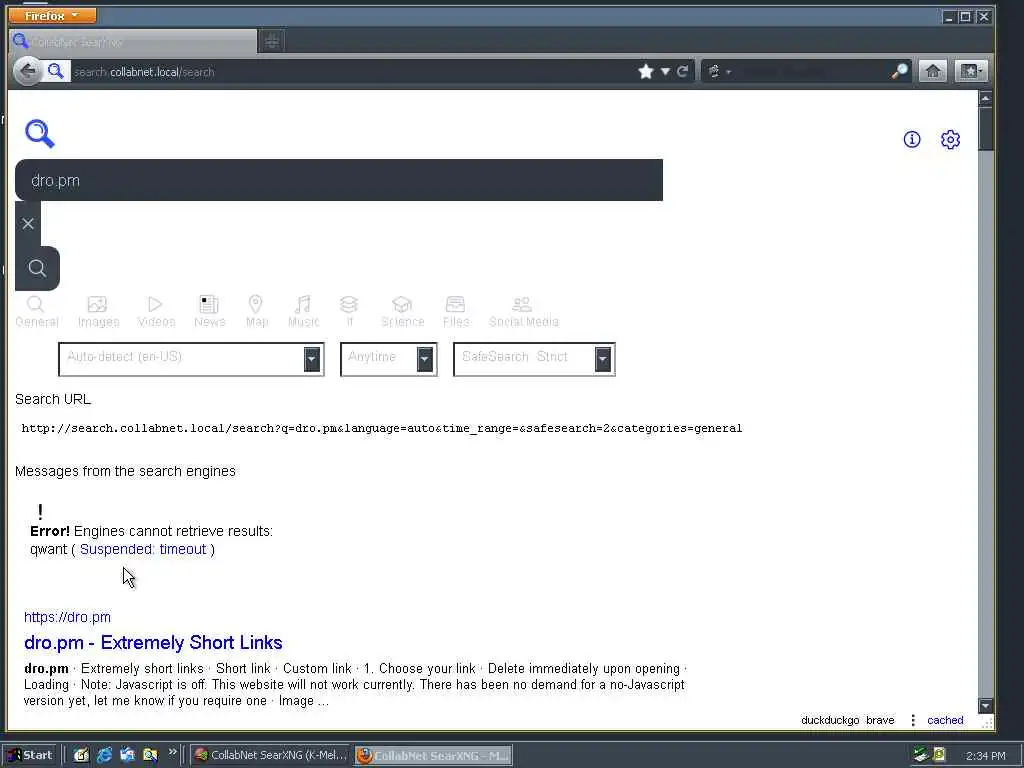The height and width of the screenshot is (768, 1024).
Task: Open the SearXNG about info icon
Action: click(x=912, y=139)
